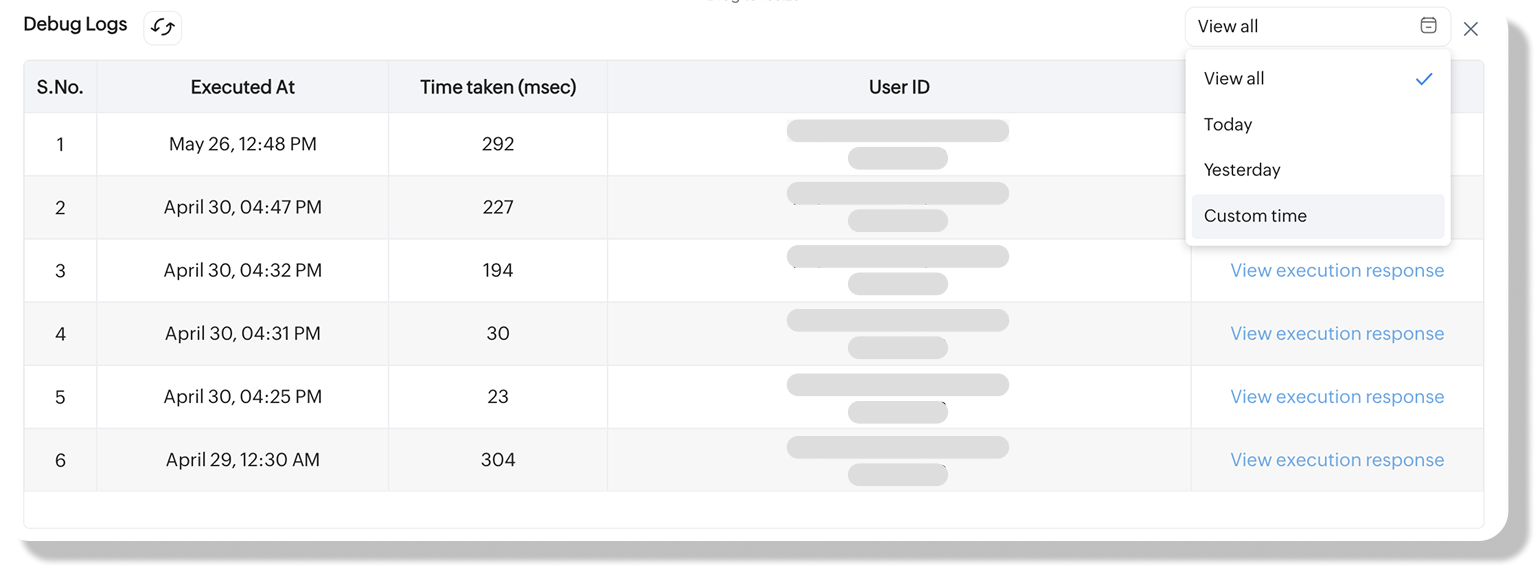1536x568 pixels.
Task: Click the S.No. column header
Action: 60,87
